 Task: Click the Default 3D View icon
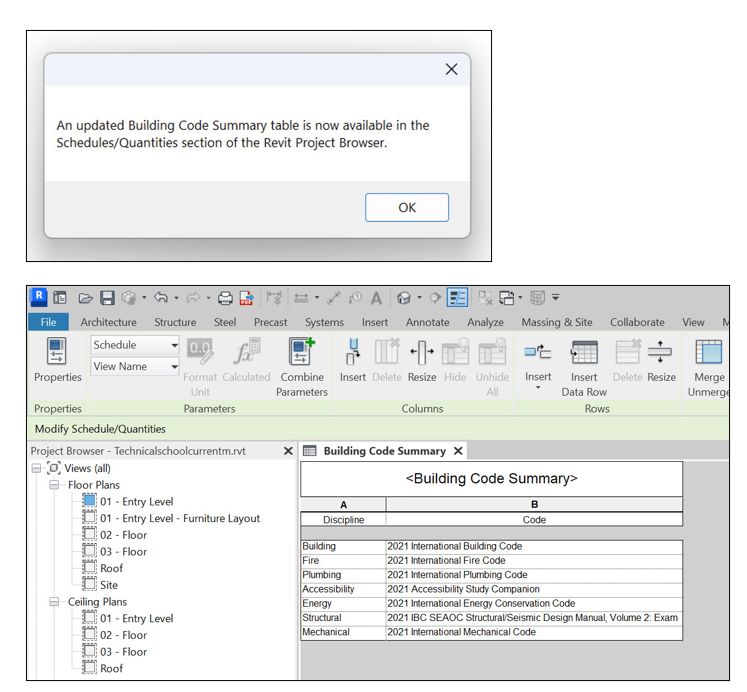point(404,298)
